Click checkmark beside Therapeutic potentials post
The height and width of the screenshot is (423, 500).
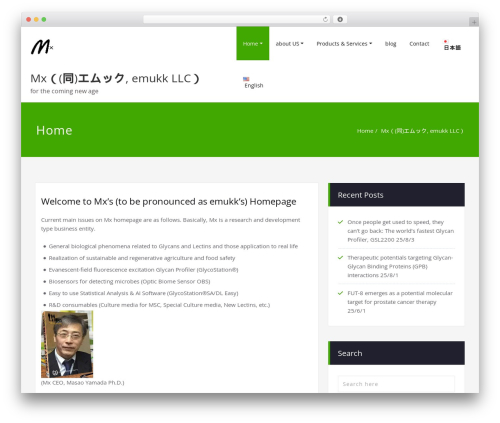(x=340, y=258)
